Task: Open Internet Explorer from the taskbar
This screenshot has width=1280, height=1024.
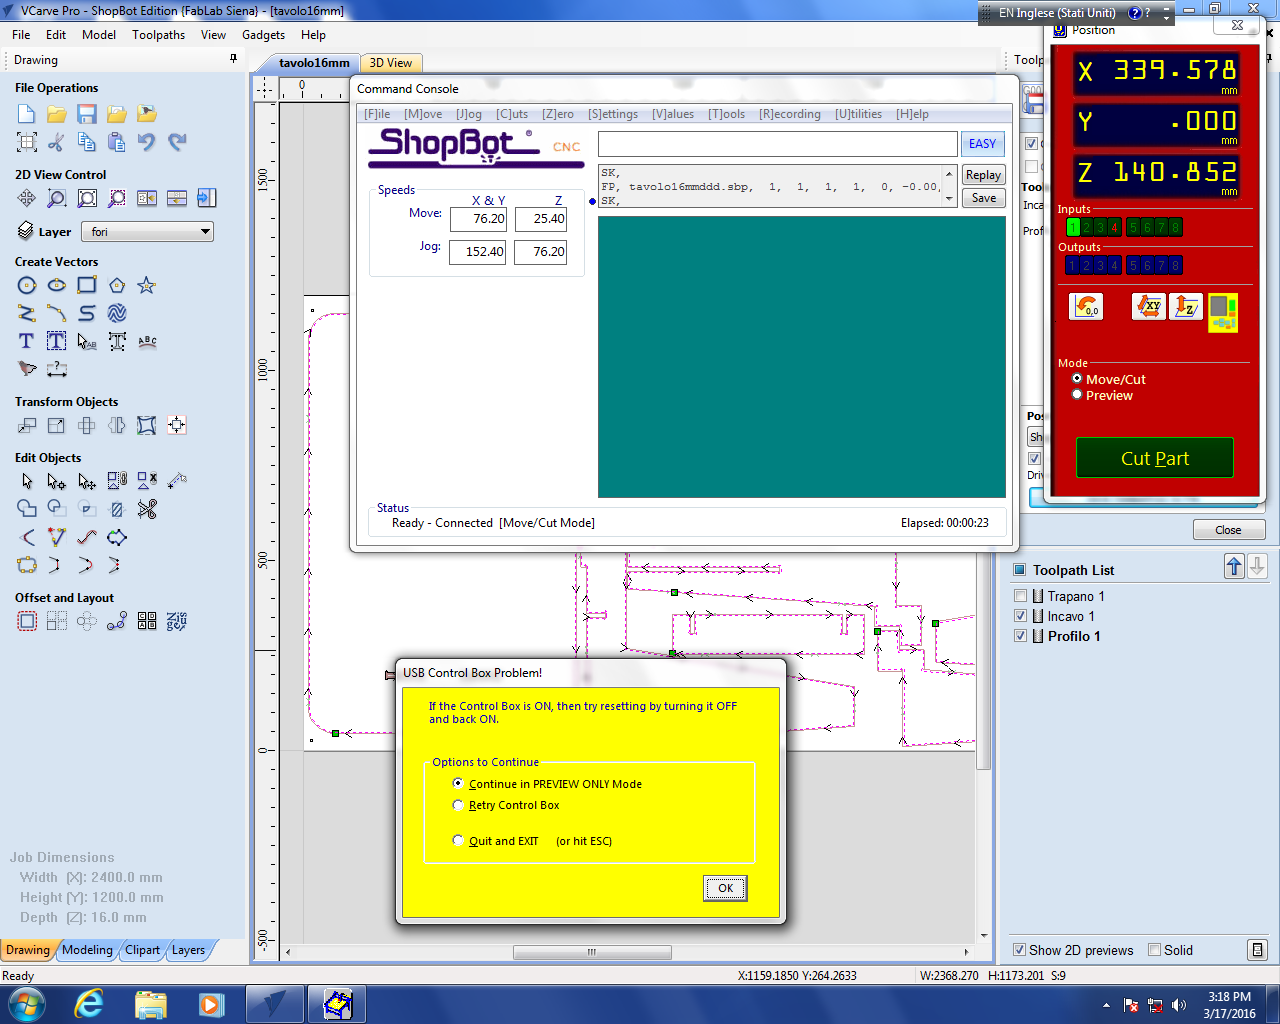Action: tap(89, 1003)
